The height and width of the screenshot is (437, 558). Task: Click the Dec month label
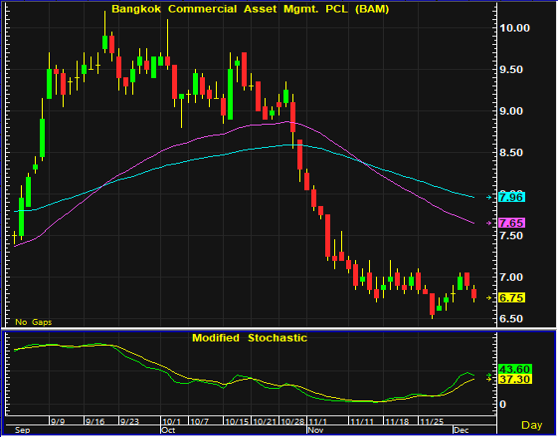[x=461, y=430]
